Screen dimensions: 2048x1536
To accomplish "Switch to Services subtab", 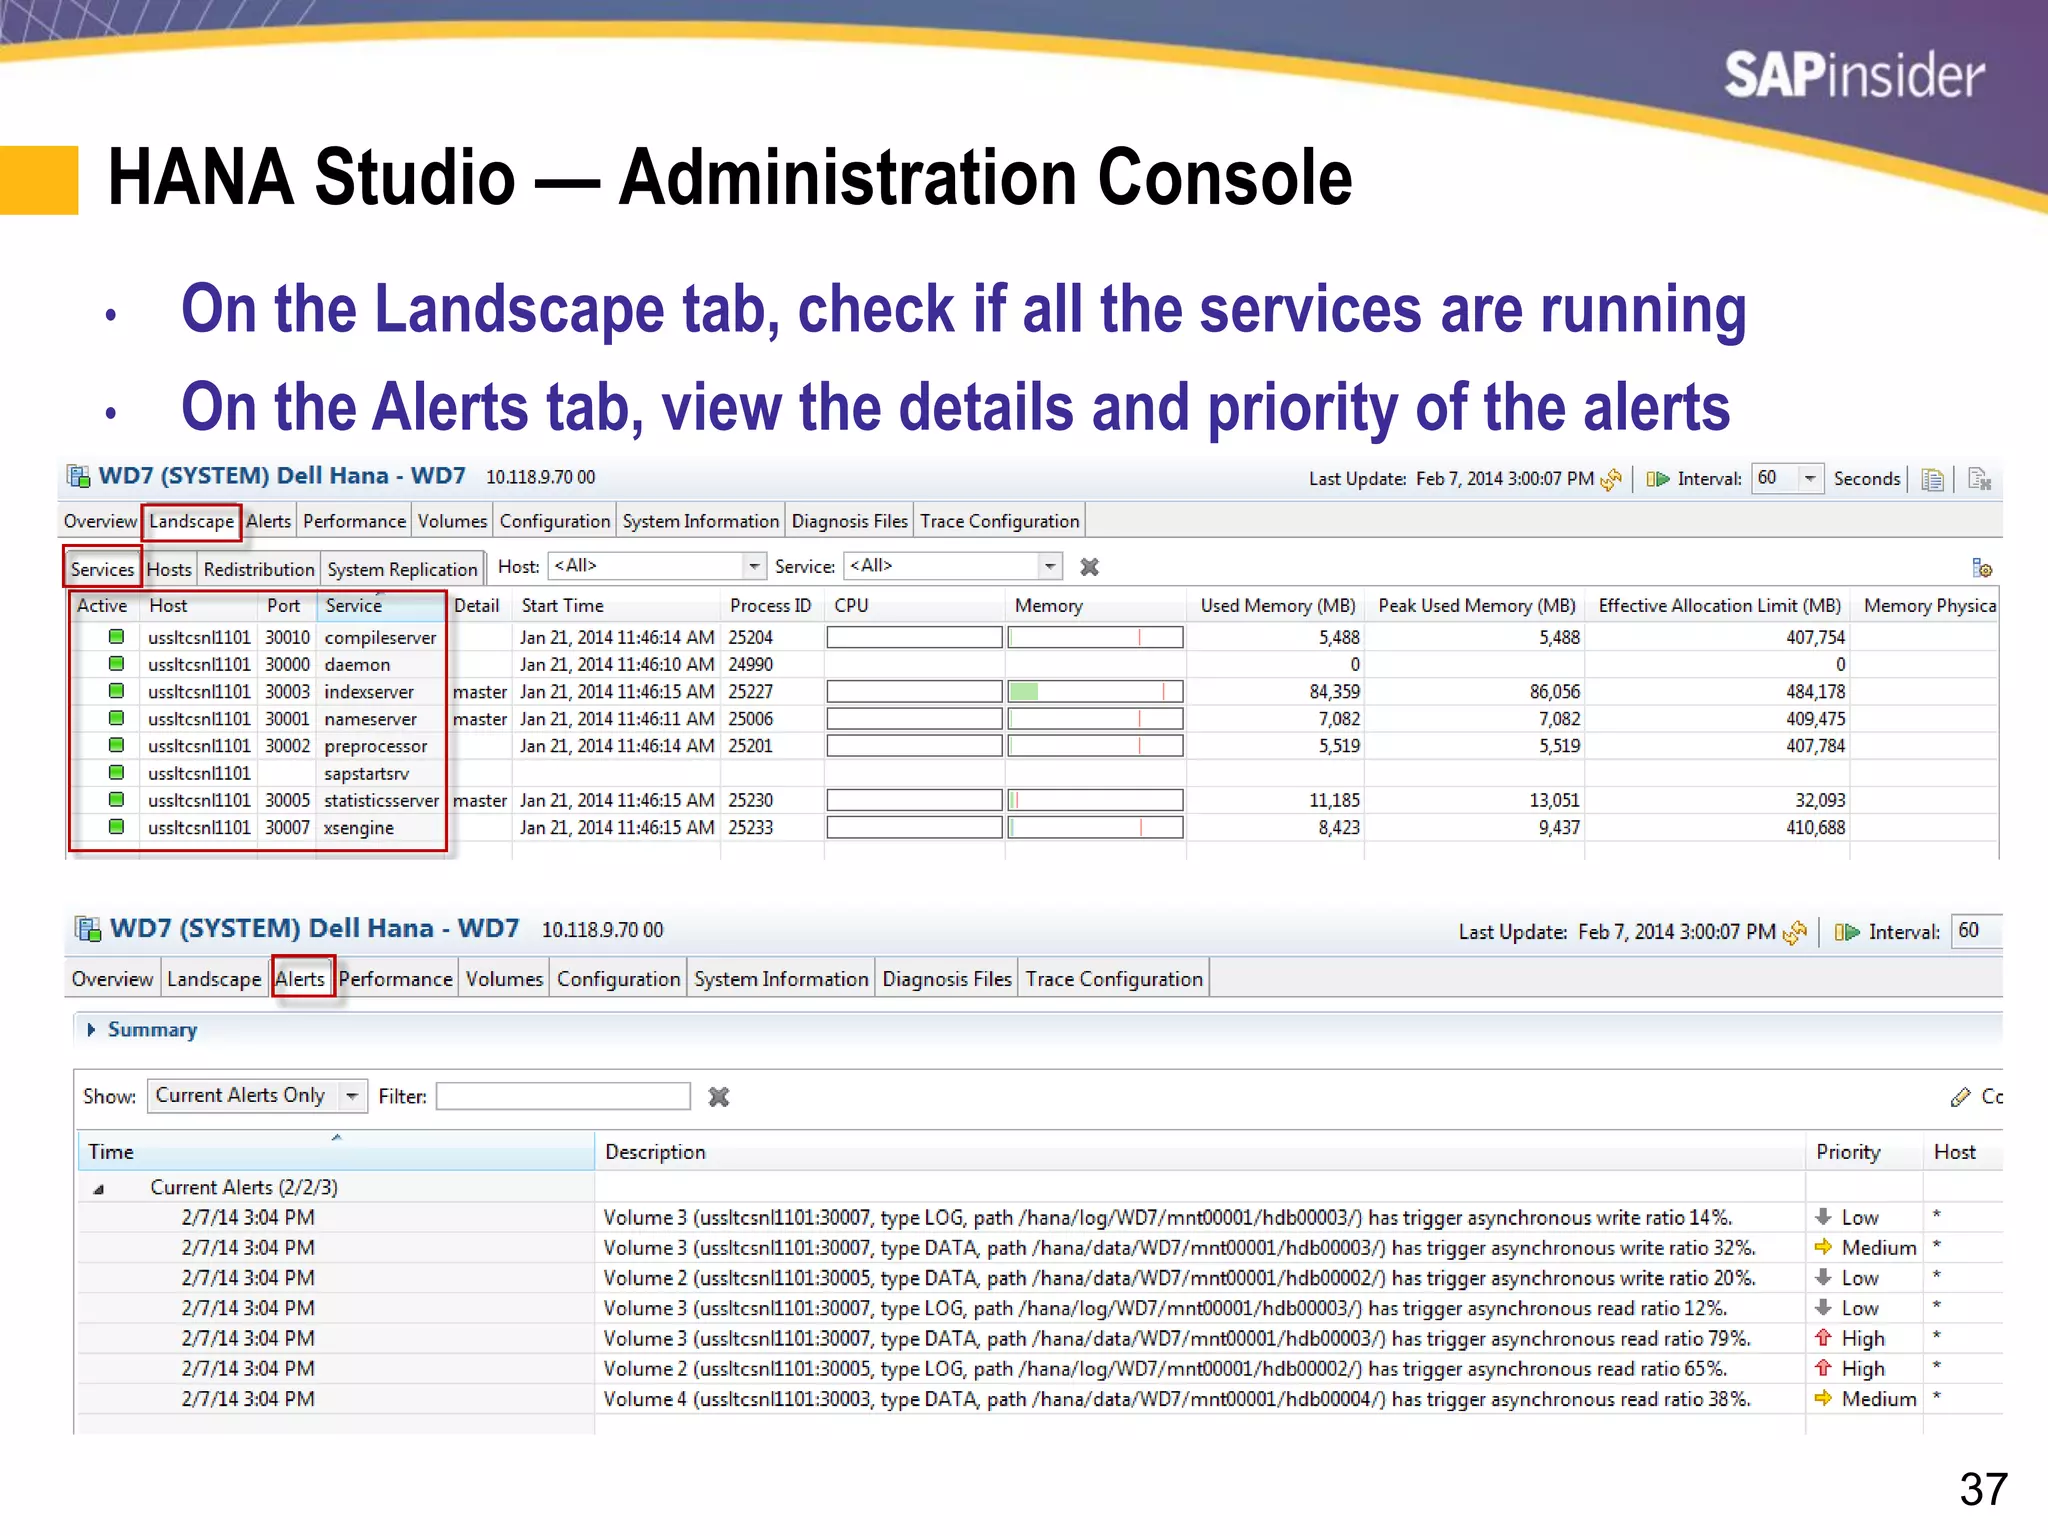I will click(x=102, y=569).
